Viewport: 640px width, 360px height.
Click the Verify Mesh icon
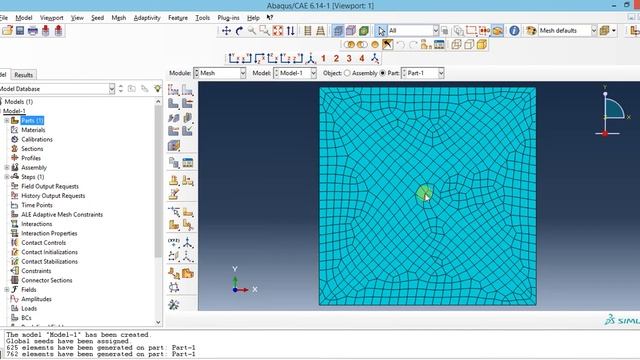pyautogui.click(x=188, y=131)
